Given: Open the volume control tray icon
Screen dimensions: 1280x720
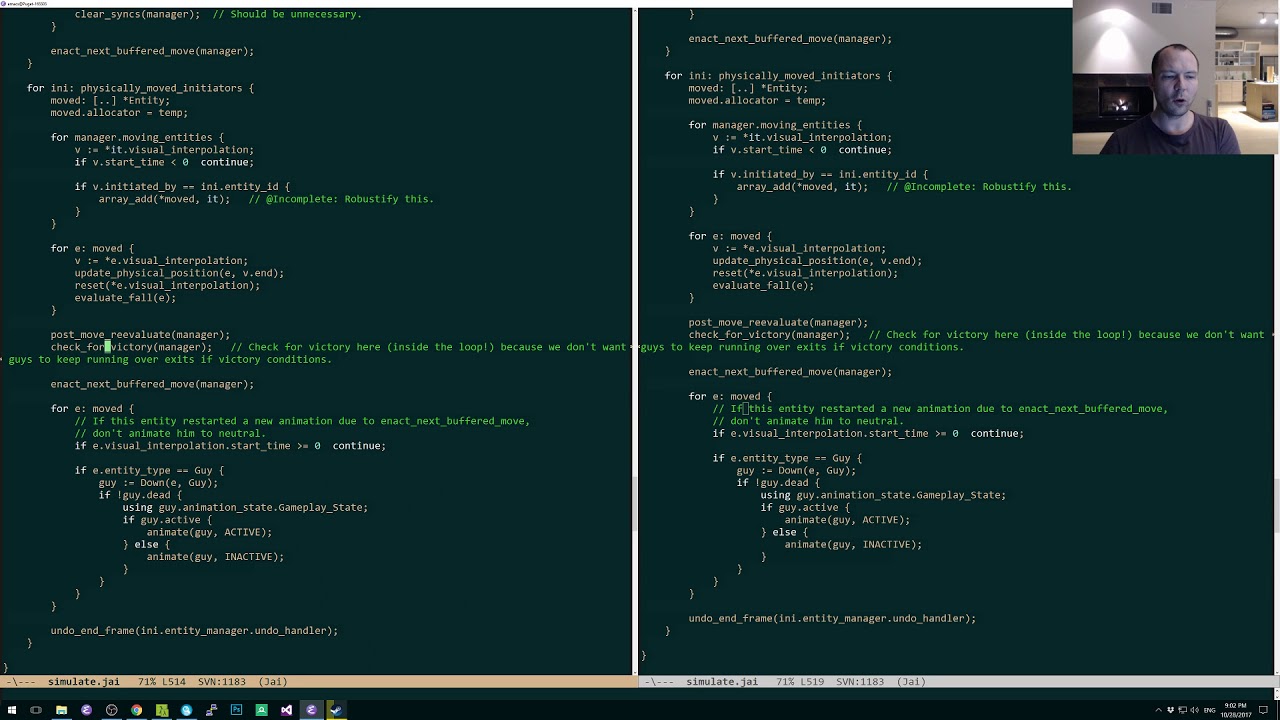Looking at the screenshot, I should (1194, 710).
